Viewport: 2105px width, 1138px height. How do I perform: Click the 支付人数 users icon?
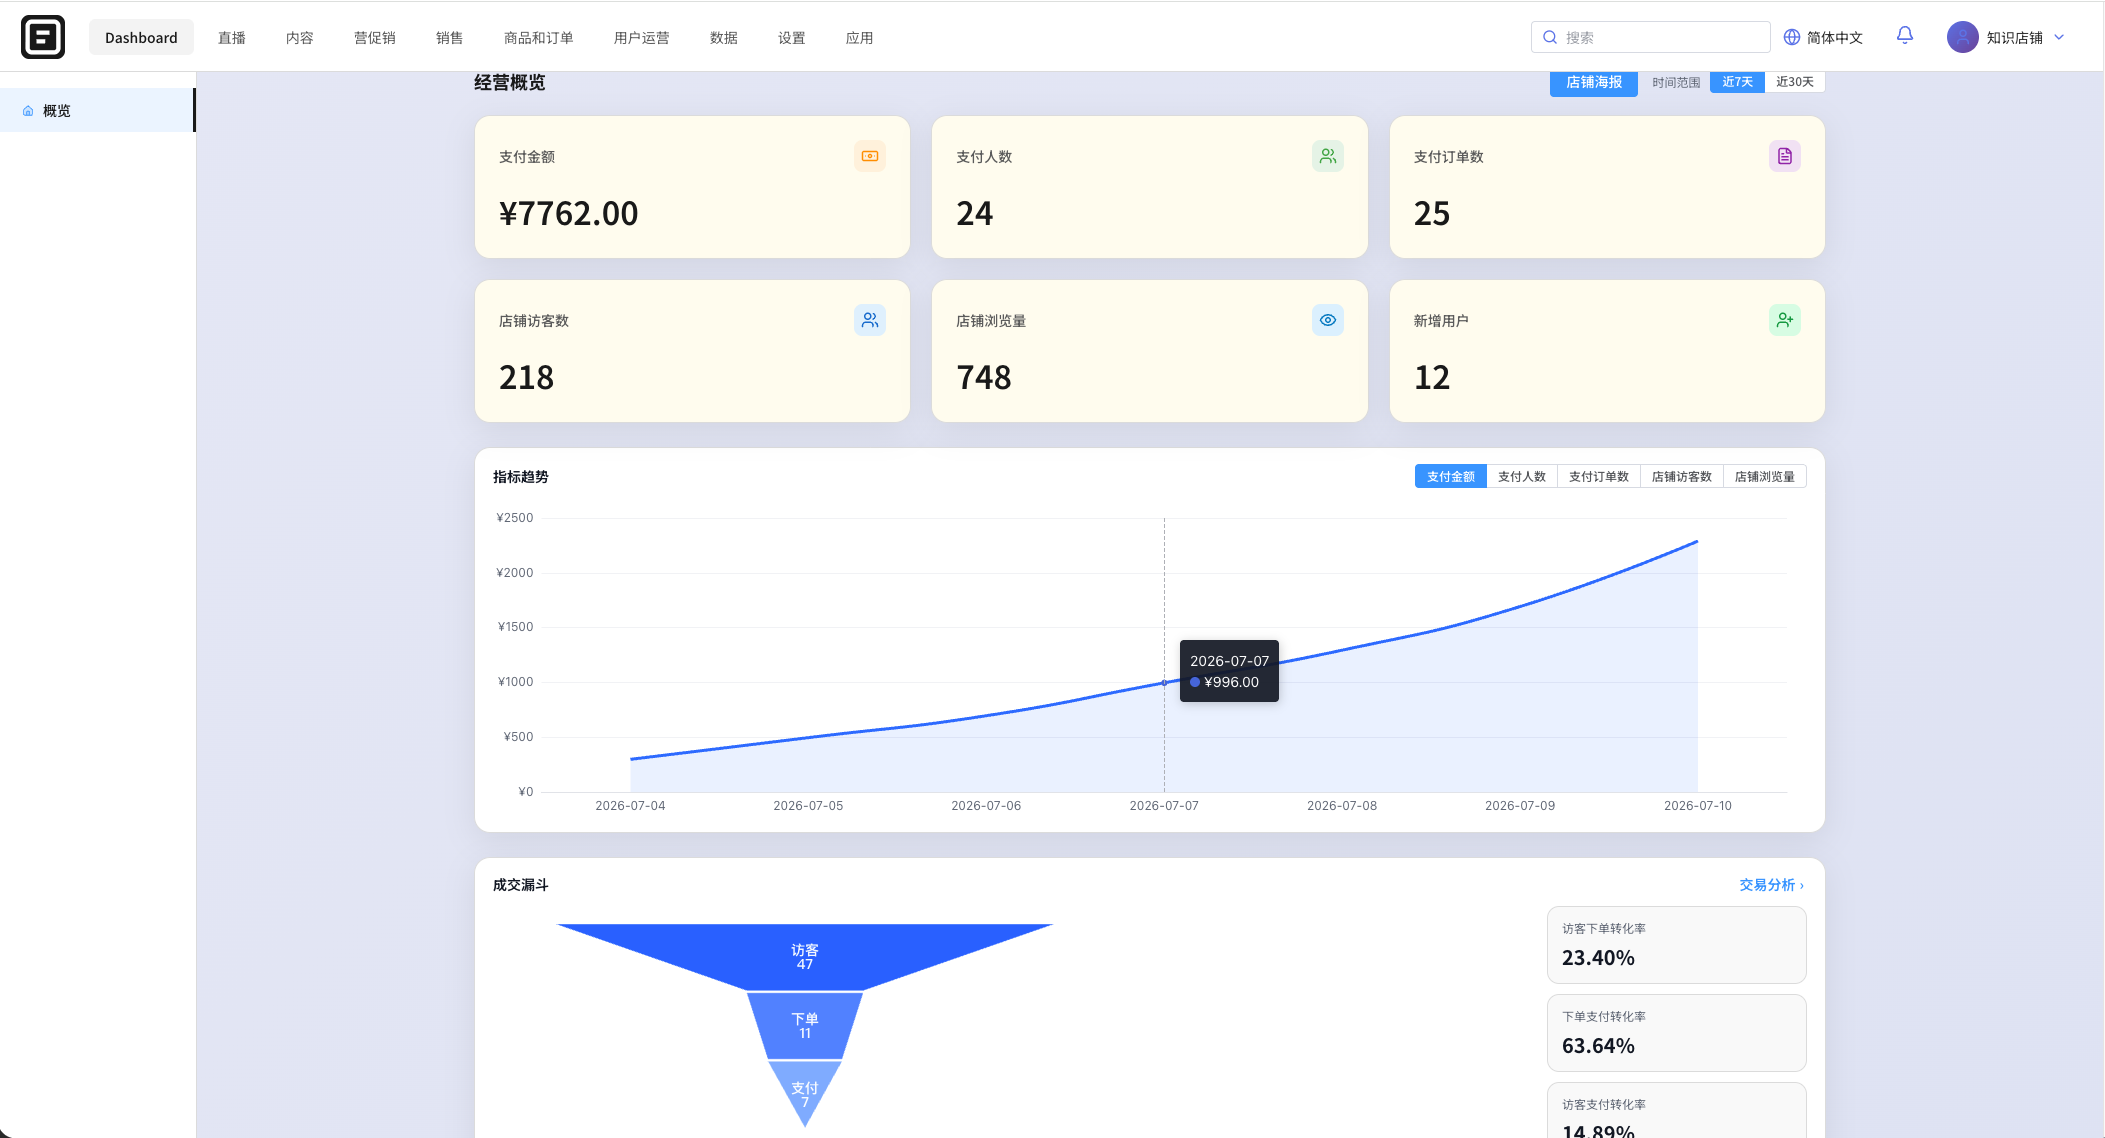tap(1328, 156)
